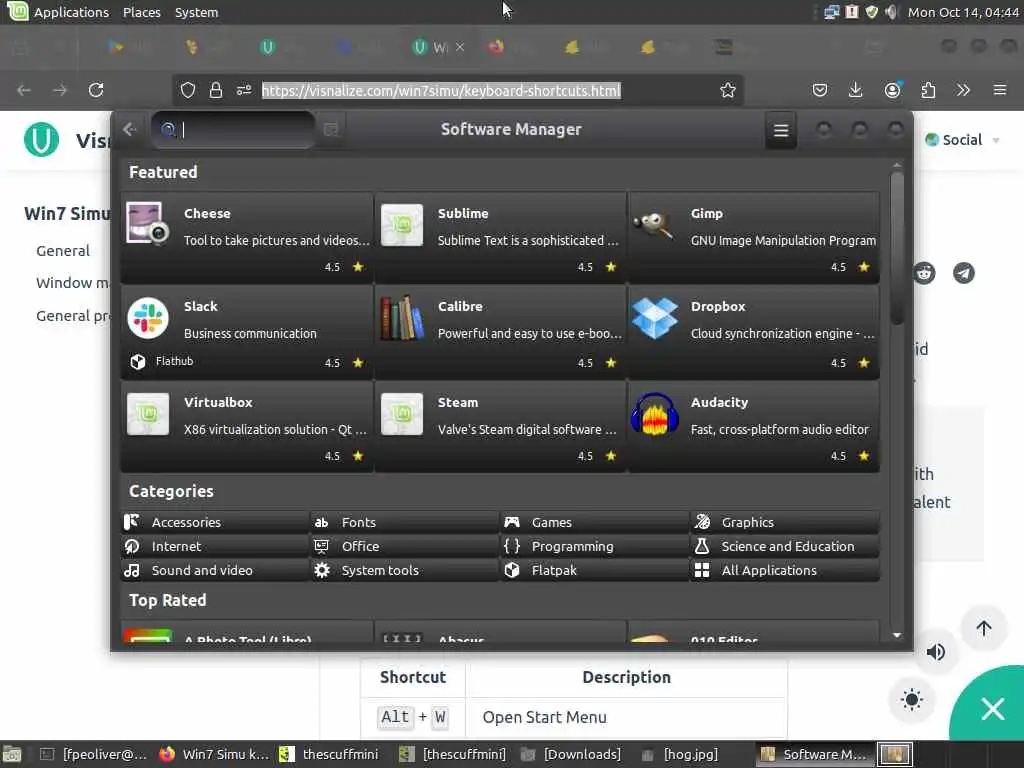Screen dimensions: 1024x768
Task: Open the Places menu
Action: pos(142,12)
